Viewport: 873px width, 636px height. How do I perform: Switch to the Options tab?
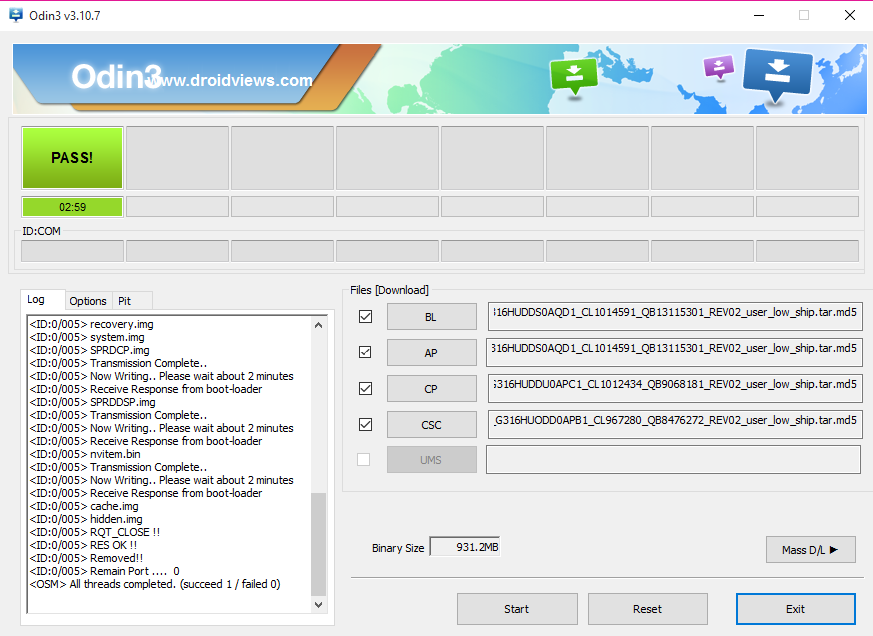click(88, 301)
